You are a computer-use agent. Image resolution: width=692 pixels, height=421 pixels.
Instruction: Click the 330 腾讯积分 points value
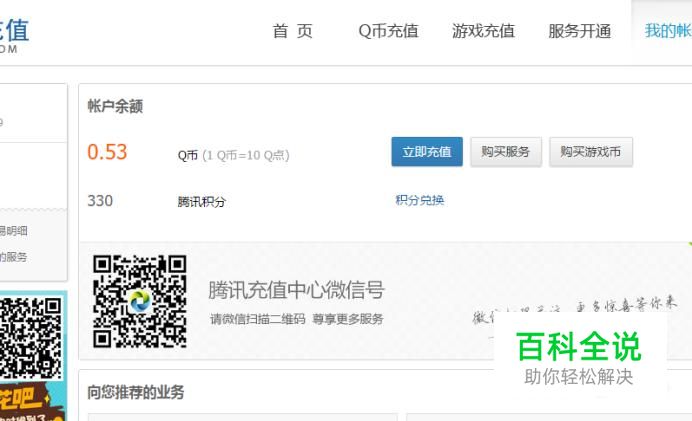tap(100, 201)
